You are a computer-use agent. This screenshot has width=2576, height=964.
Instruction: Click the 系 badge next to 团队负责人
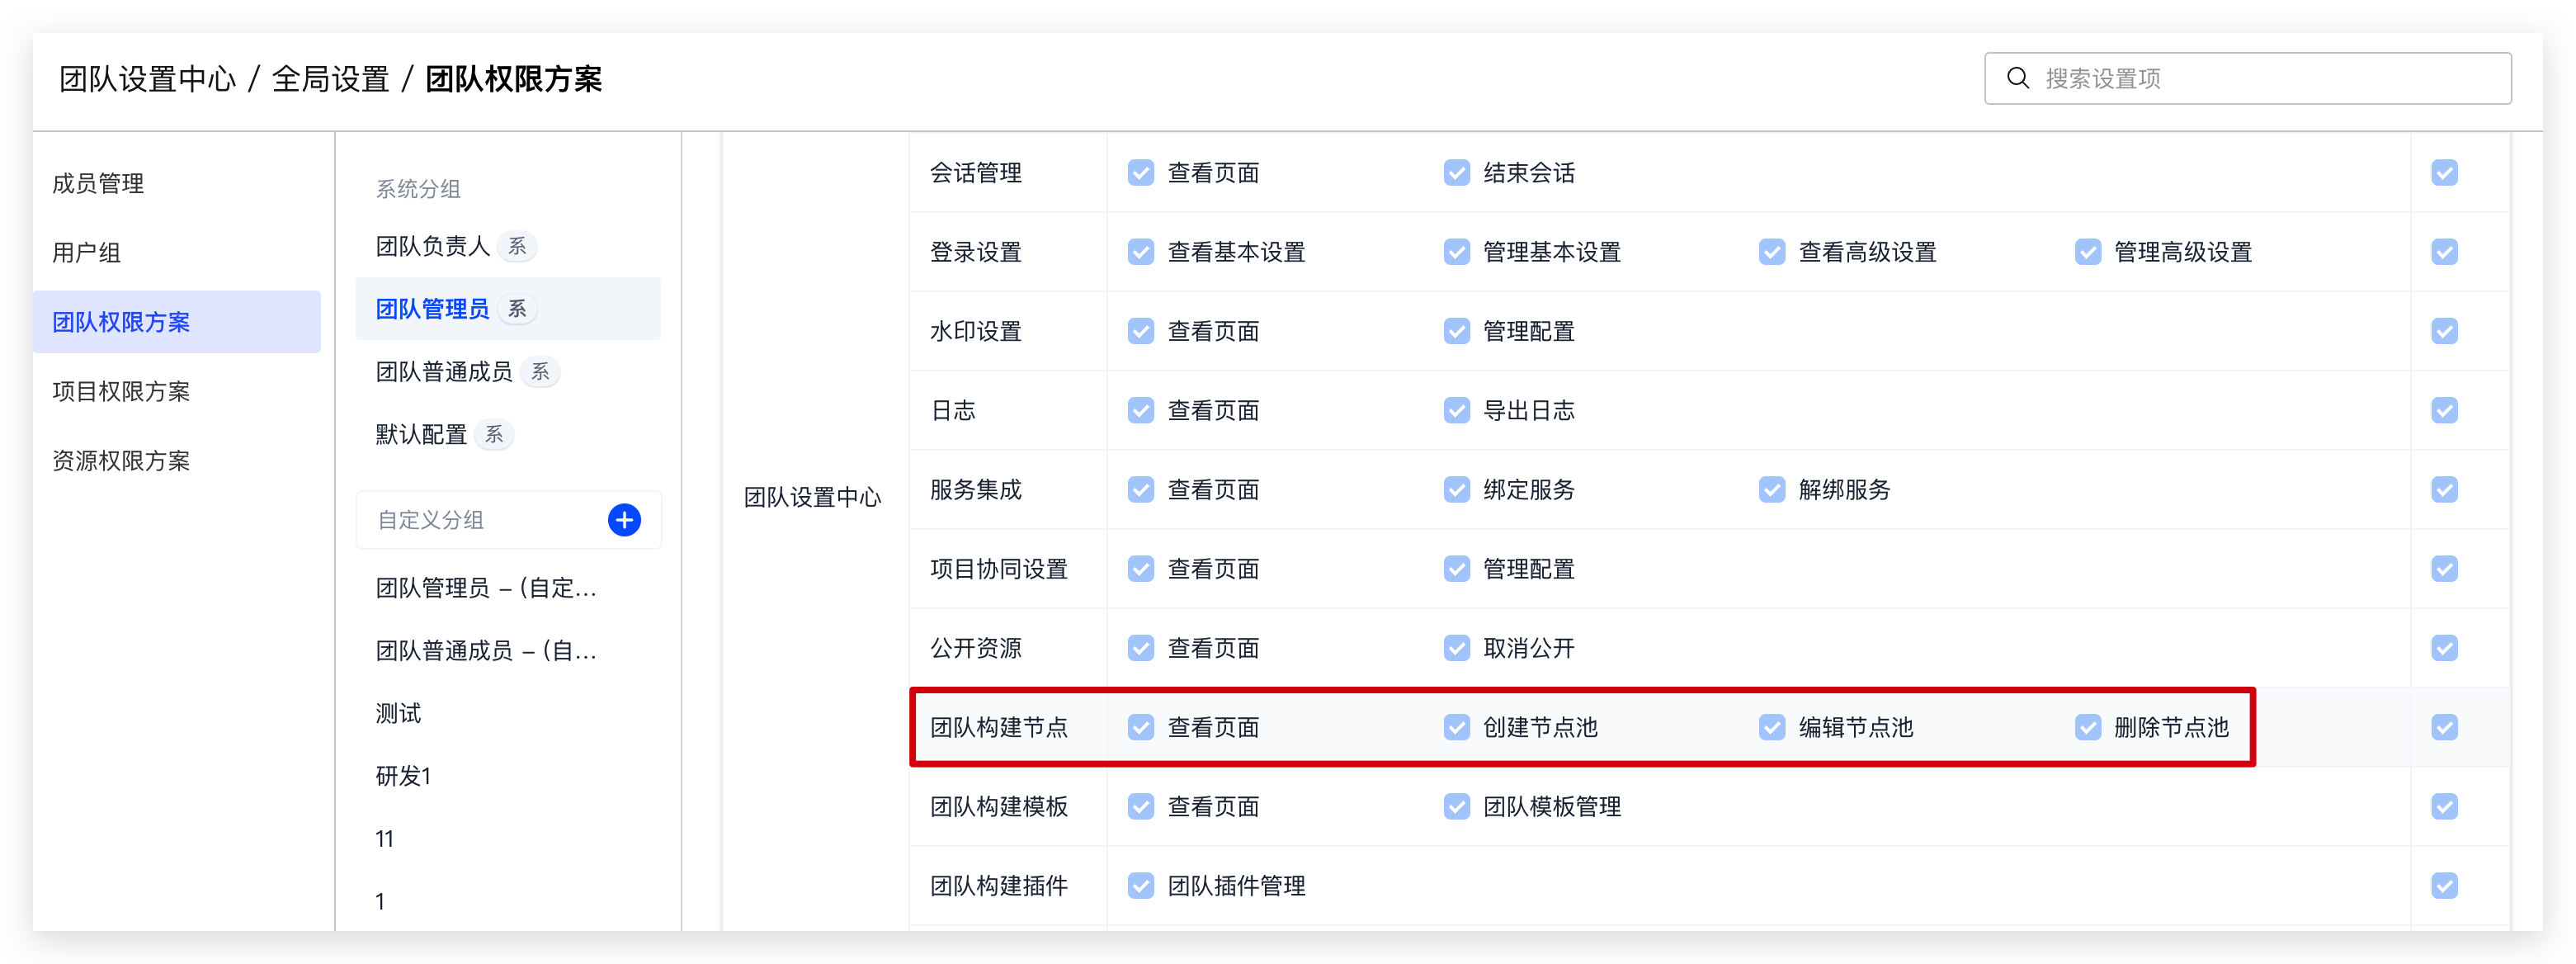click(517, 247)
